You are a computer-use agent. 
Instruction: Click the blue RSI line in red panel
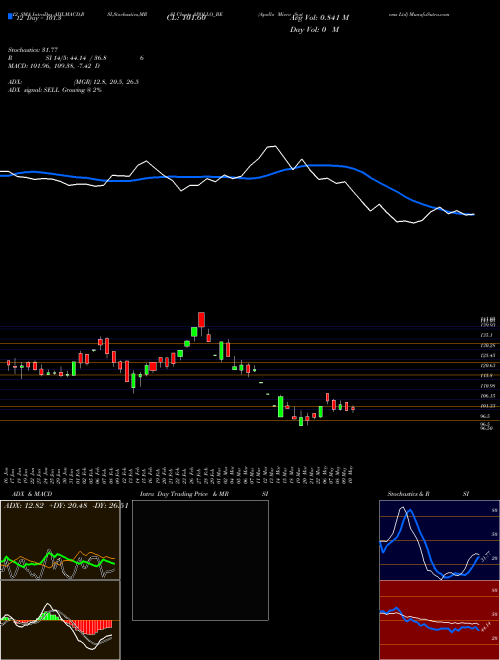click(x=429, y=622)
